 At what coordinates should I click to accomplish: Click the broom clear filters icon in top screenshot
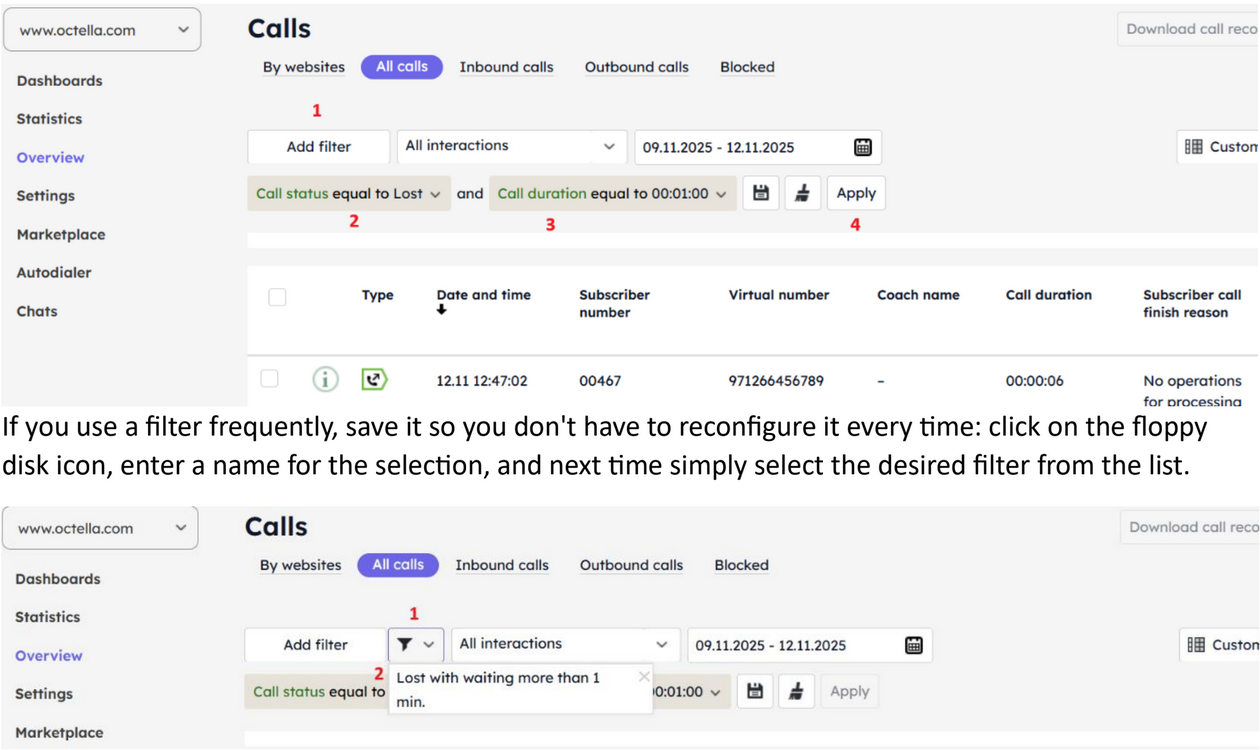pos(802,194)
